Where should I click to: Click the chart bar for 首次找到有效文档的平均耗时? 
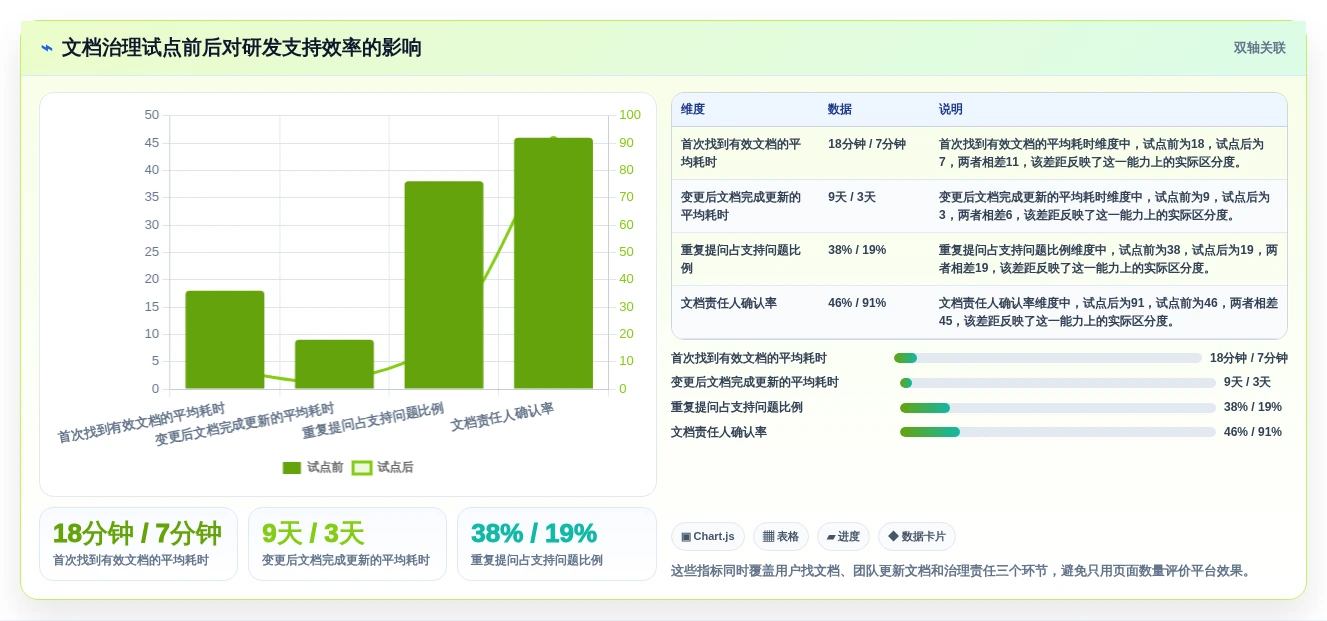pos(225,340)
